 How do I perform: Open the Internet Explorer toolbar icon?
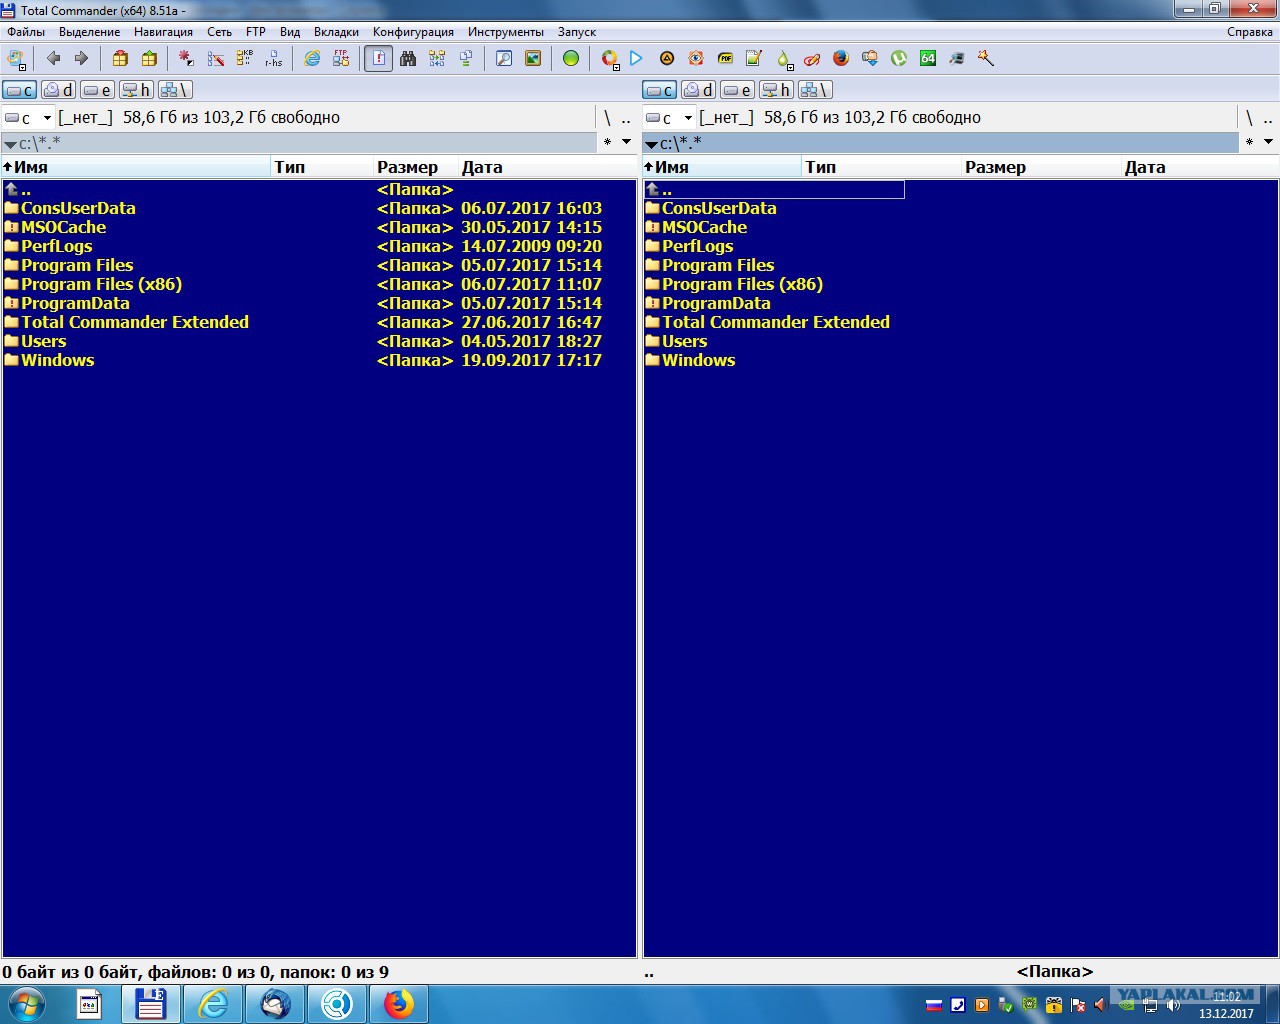point(312,59)
